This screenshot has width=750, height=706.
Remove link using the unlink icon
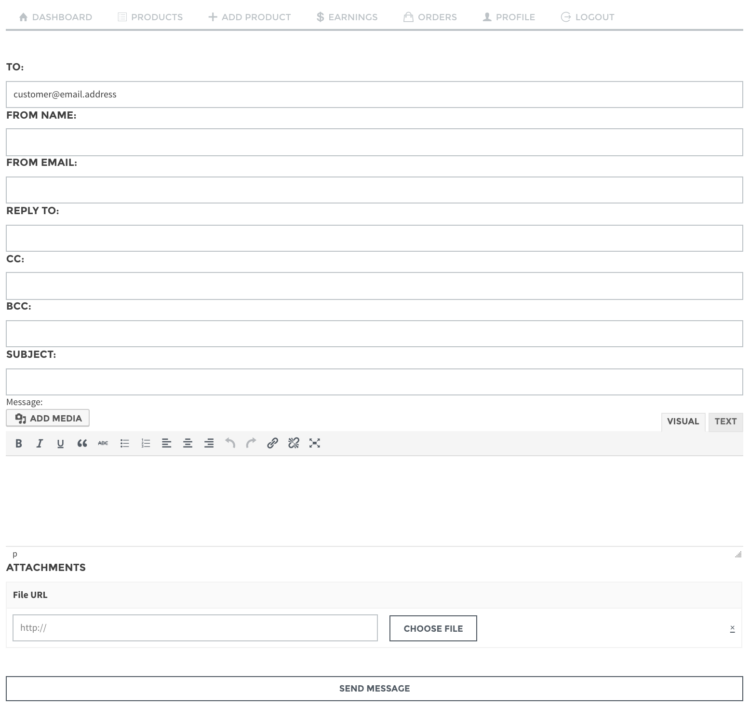(293, 443)
